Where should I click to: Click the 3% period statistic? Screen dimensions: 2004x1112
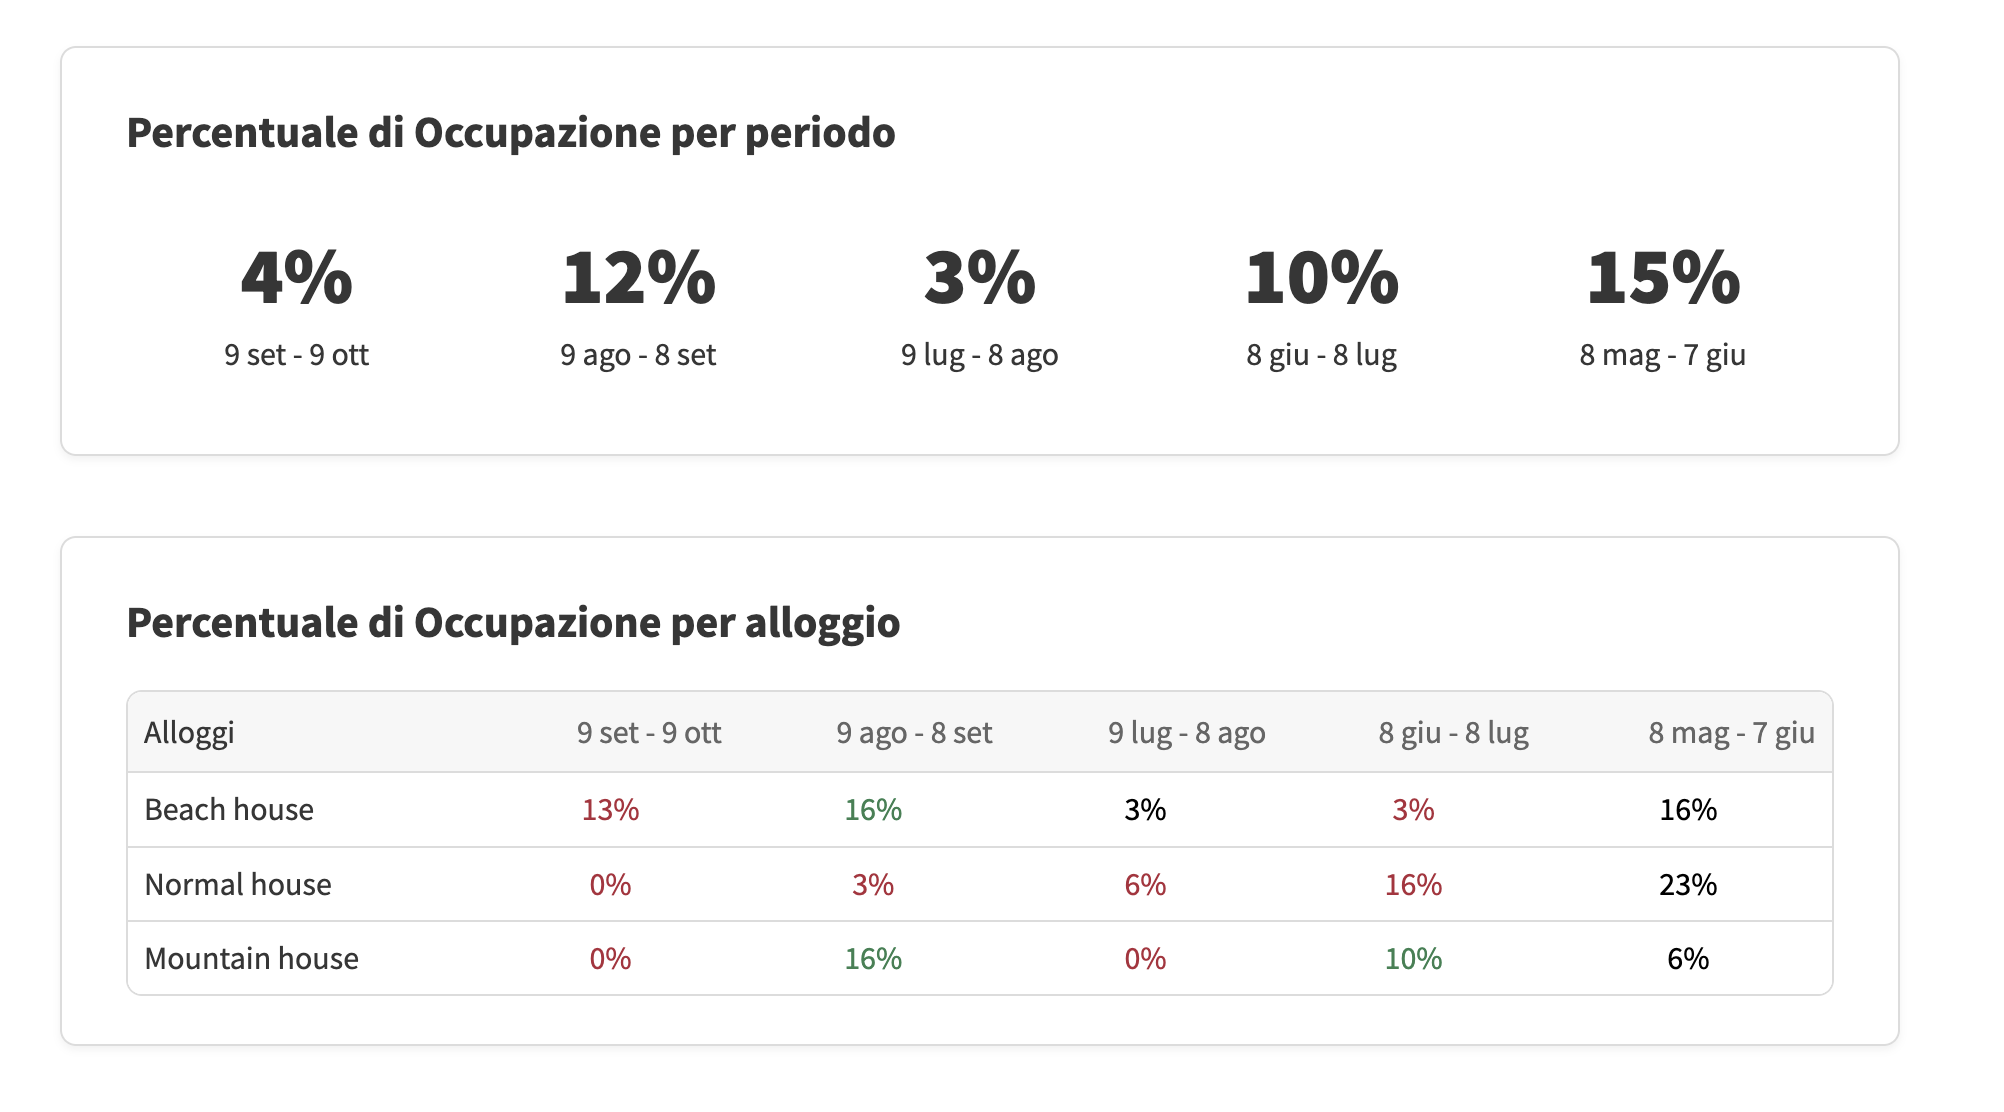point(980,278)
